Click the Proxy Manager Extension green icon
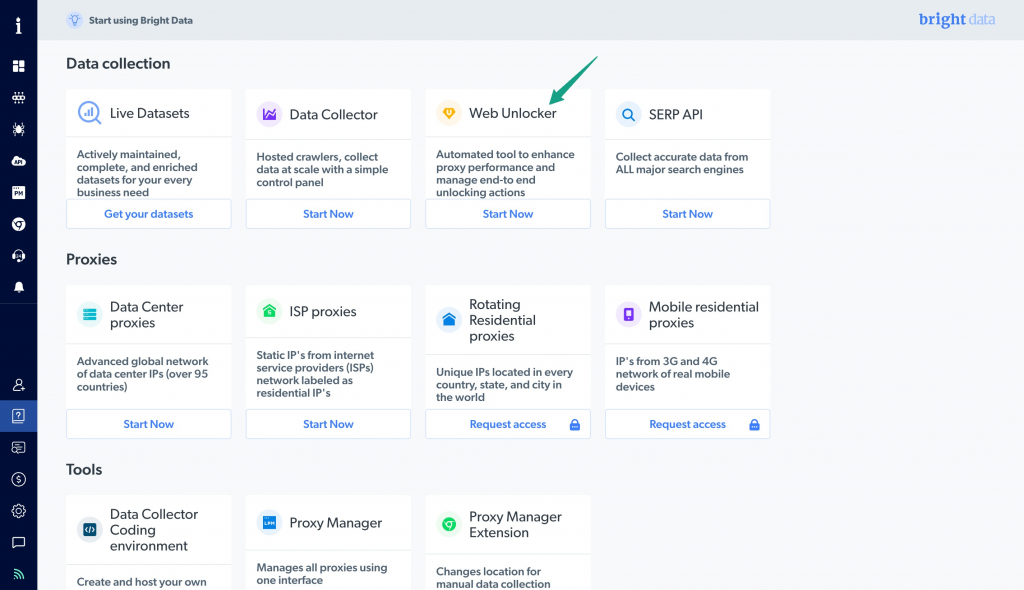 pyautogui.click(x=449, y=524)
